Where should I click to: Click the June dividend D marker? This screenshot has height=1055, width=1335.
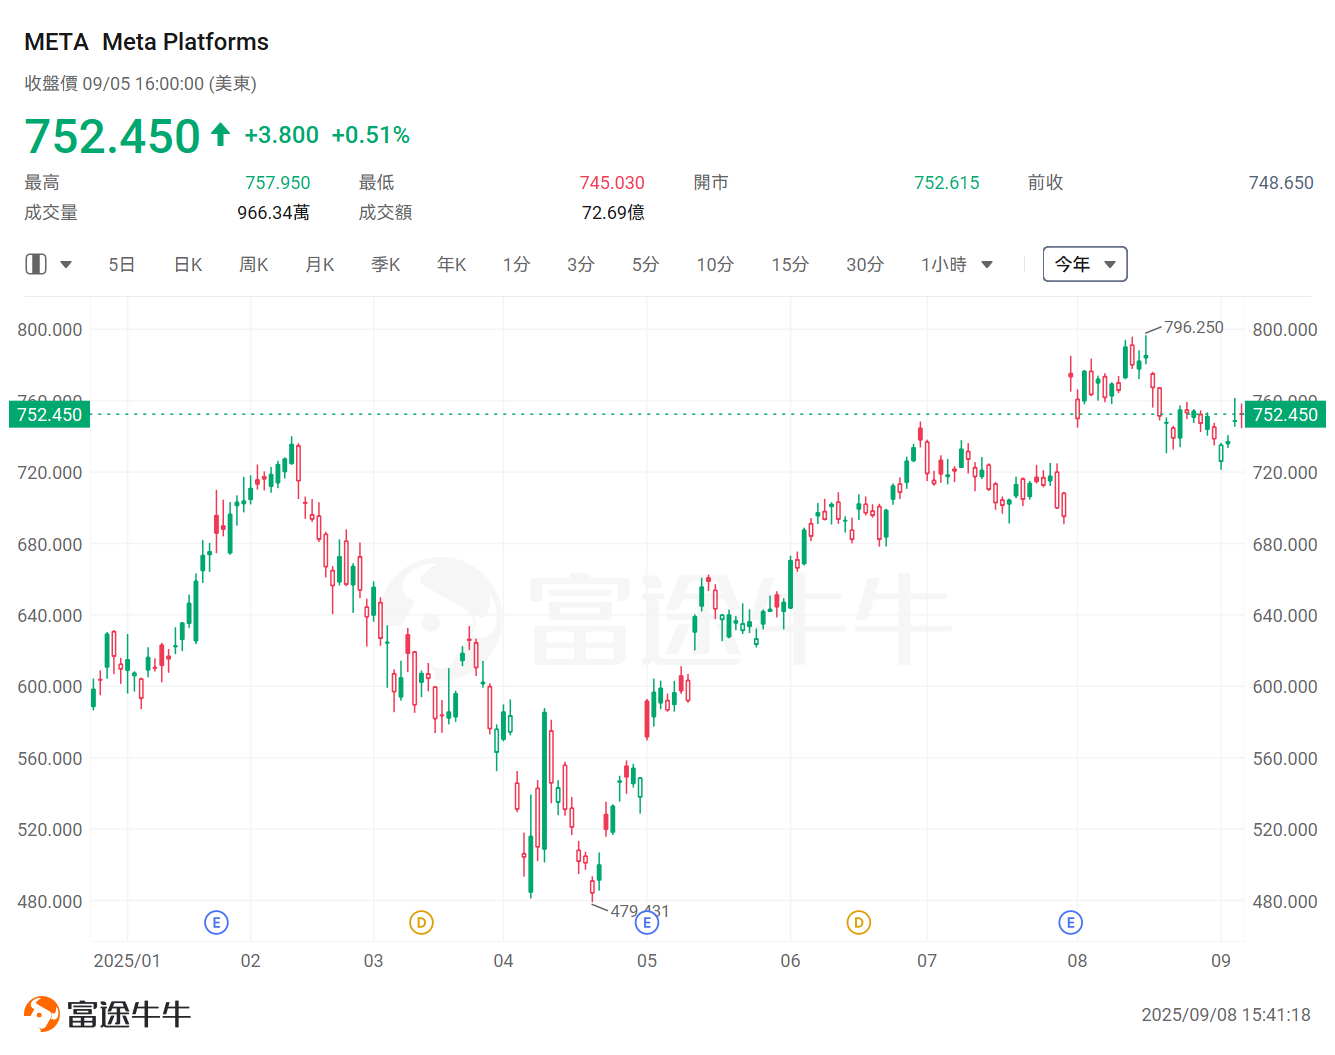click(858, 923)
